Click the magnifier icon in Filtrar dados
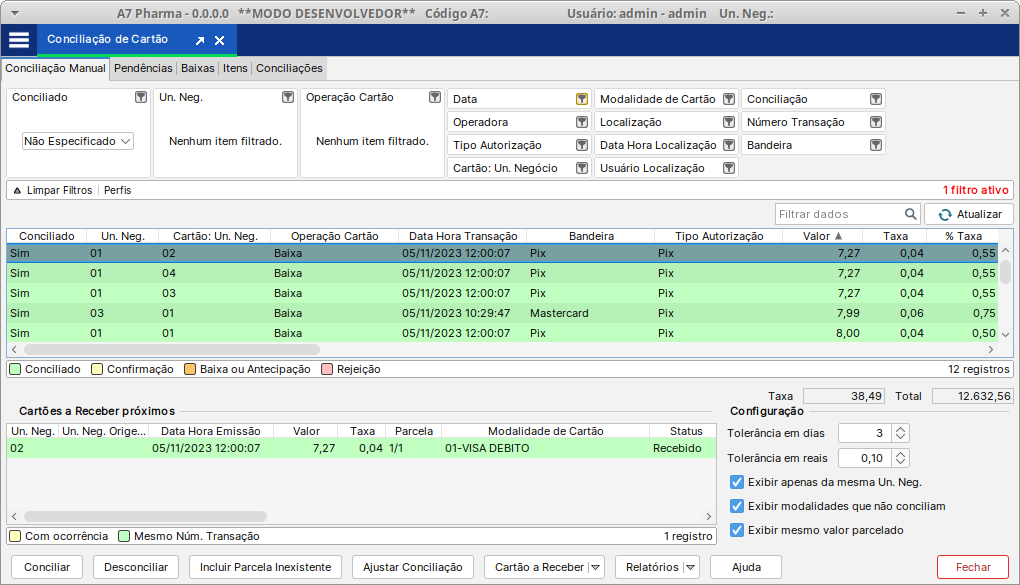This screenshot has height=585, width=1020. pos(911,214)
